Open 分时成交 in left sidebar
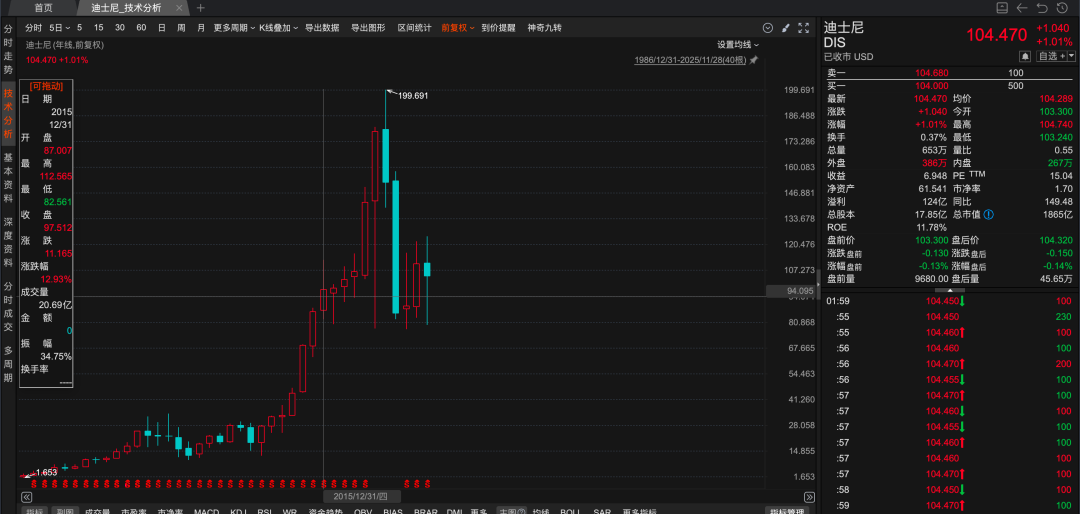Viewport: 1080px width, 514px height. click(x=8, y=307)
